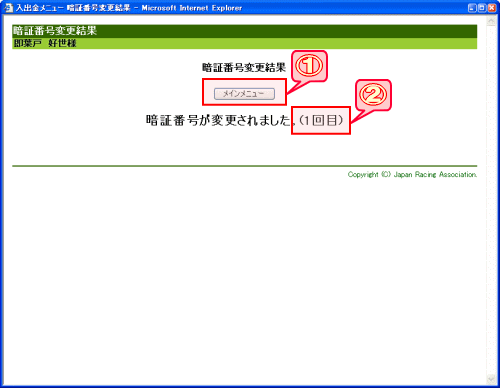Click the vertical scrollbar track
The image size is (500, 388).
[491, 200]
